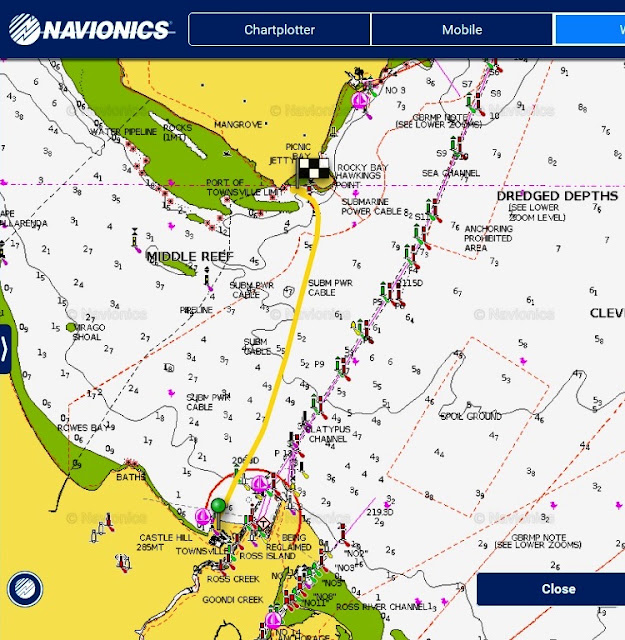Click the CASTLE HILL 285MT label
Viewport: 625px width, 640px height.
(x=165, y=542)
